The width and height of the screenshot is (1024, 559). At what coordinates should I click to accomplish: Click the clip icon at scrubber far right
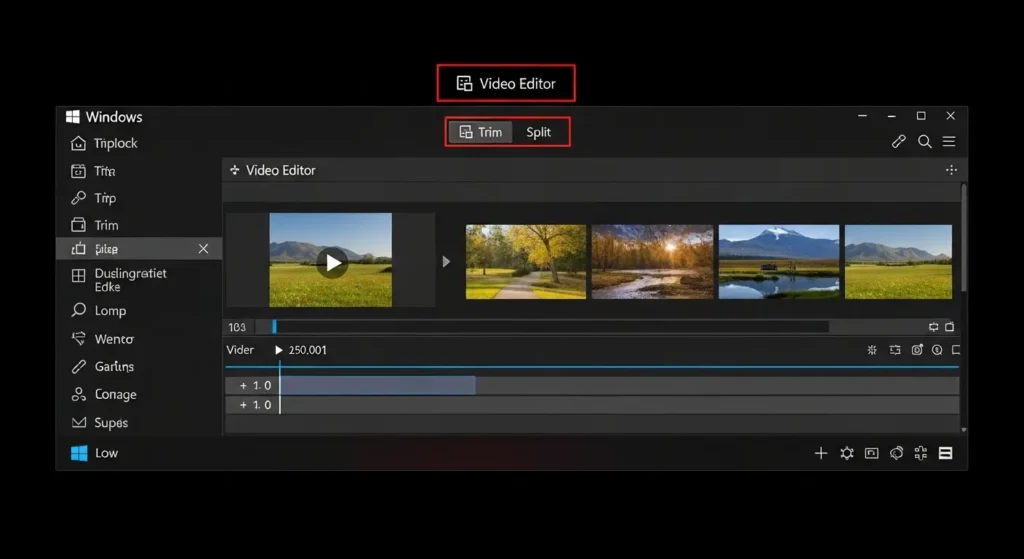950,327
